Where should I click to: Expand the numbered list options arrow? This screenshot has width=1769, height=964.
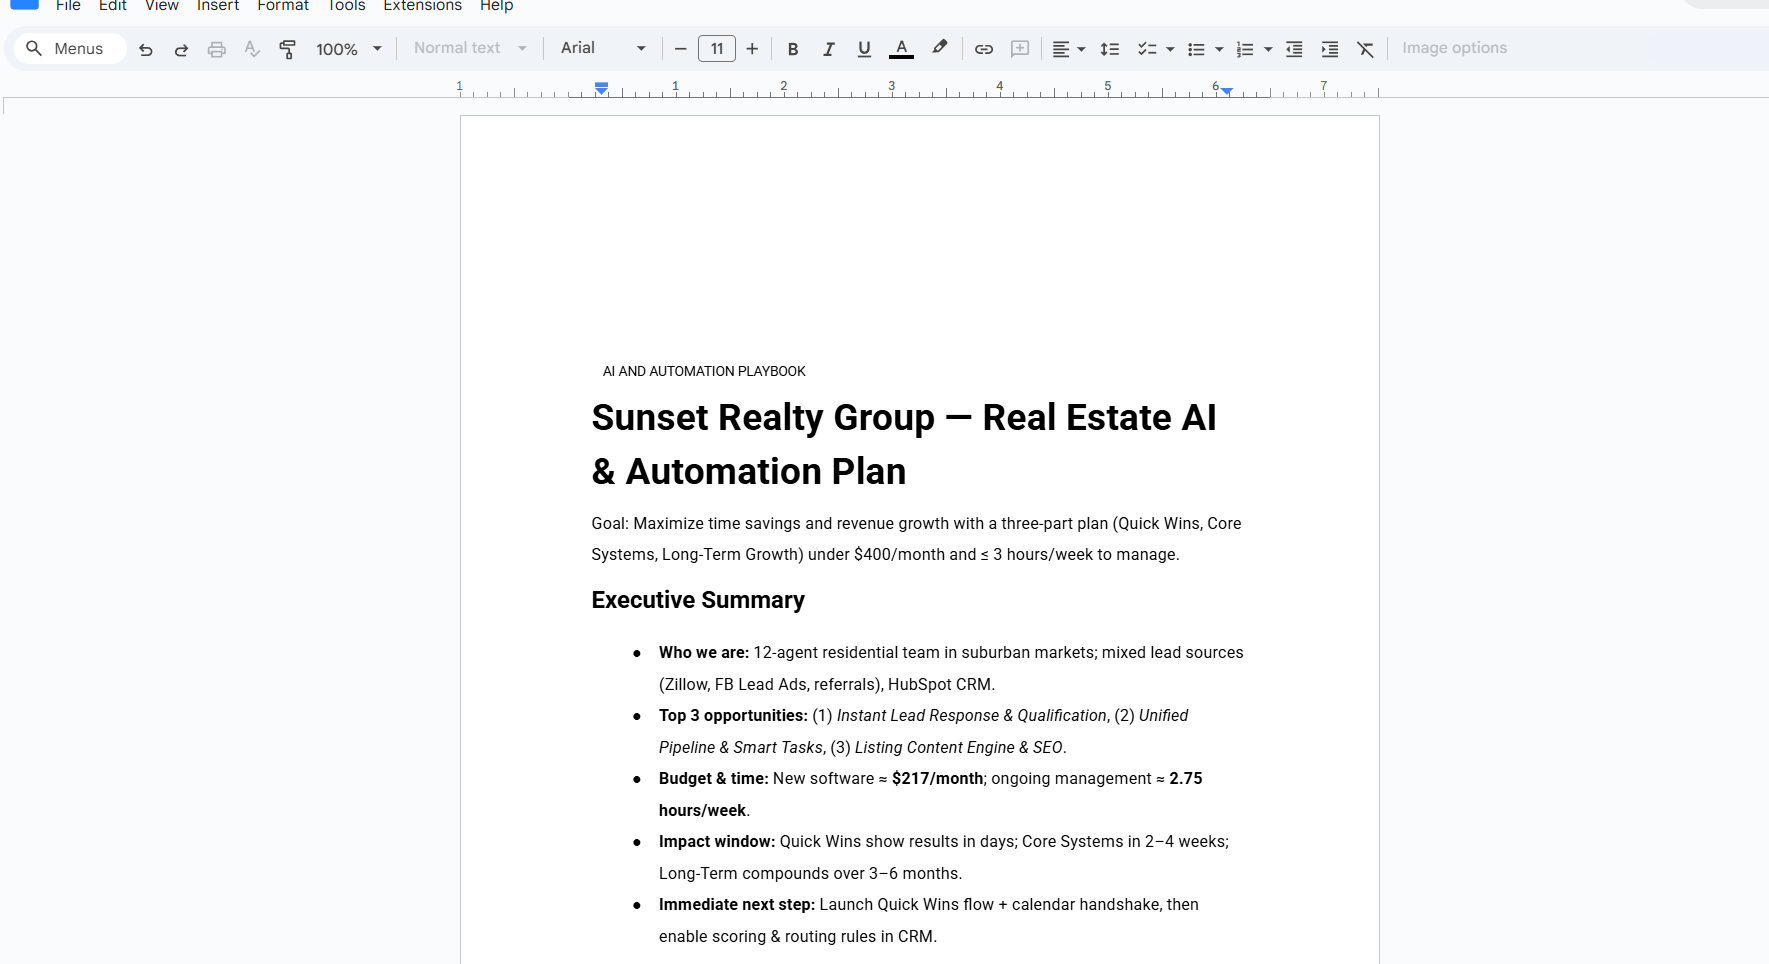click(1268, 49)
